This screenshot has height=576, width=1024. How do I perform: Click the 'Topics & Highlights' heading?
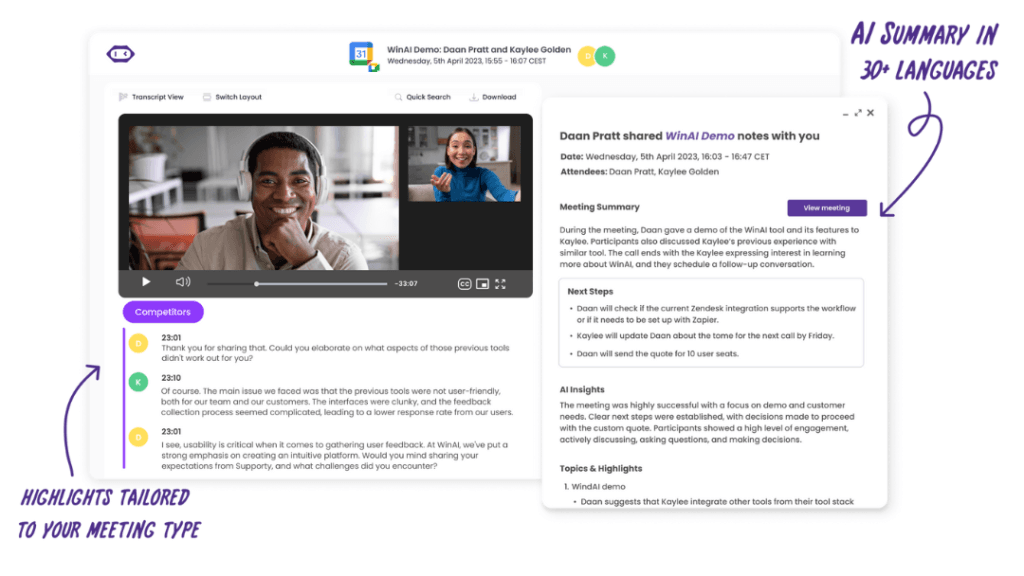601,469
